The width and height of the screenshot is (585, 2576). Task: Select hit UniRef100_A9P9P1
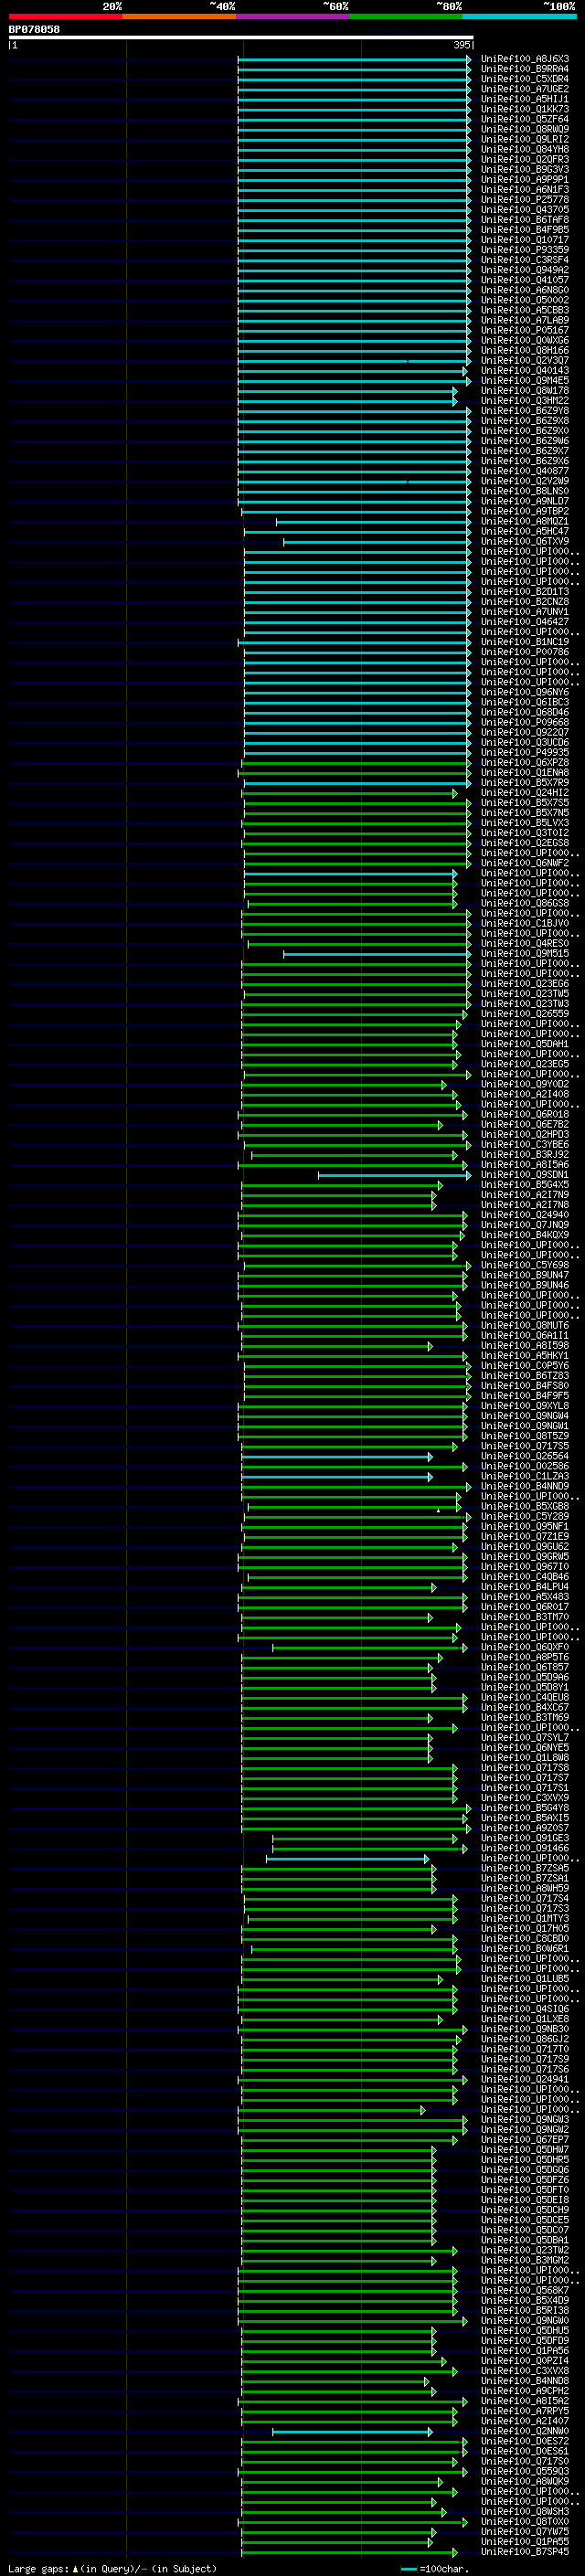[525, 179]
